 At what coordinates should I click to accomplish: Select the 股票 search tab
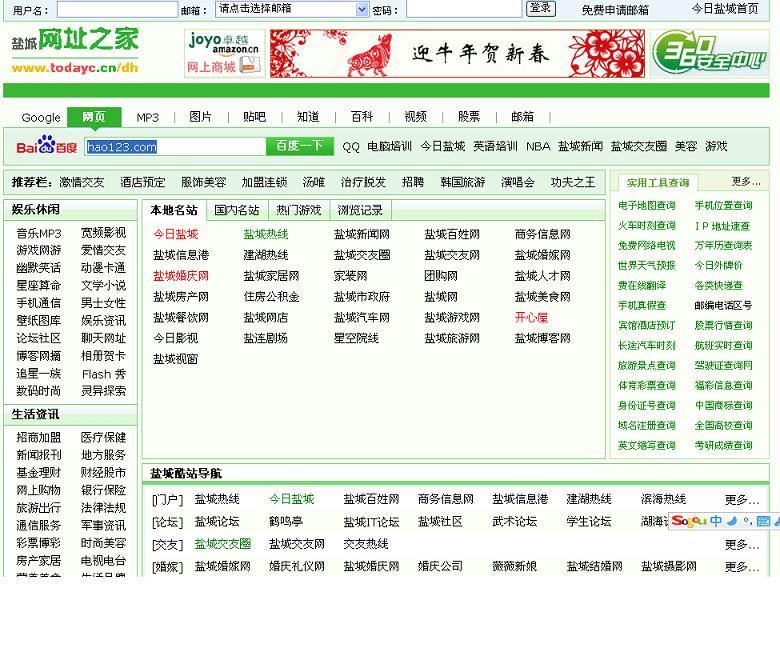pos(469,117)
